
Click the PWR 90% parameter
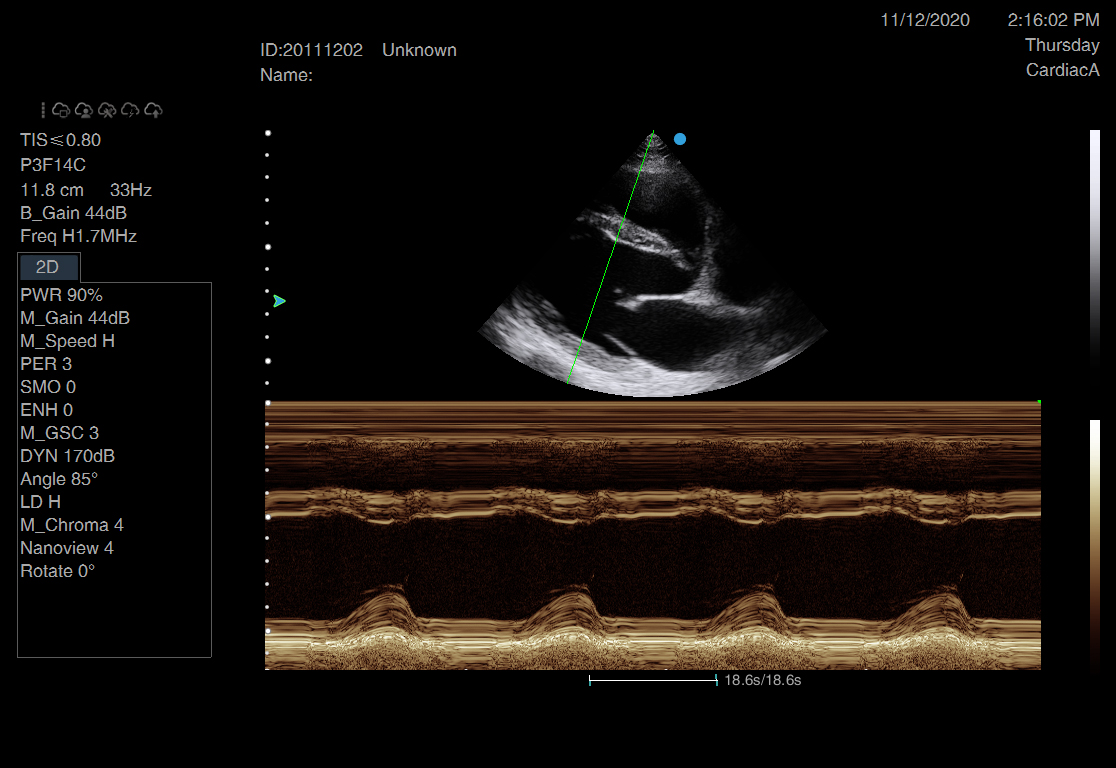[x=61, y=295]
